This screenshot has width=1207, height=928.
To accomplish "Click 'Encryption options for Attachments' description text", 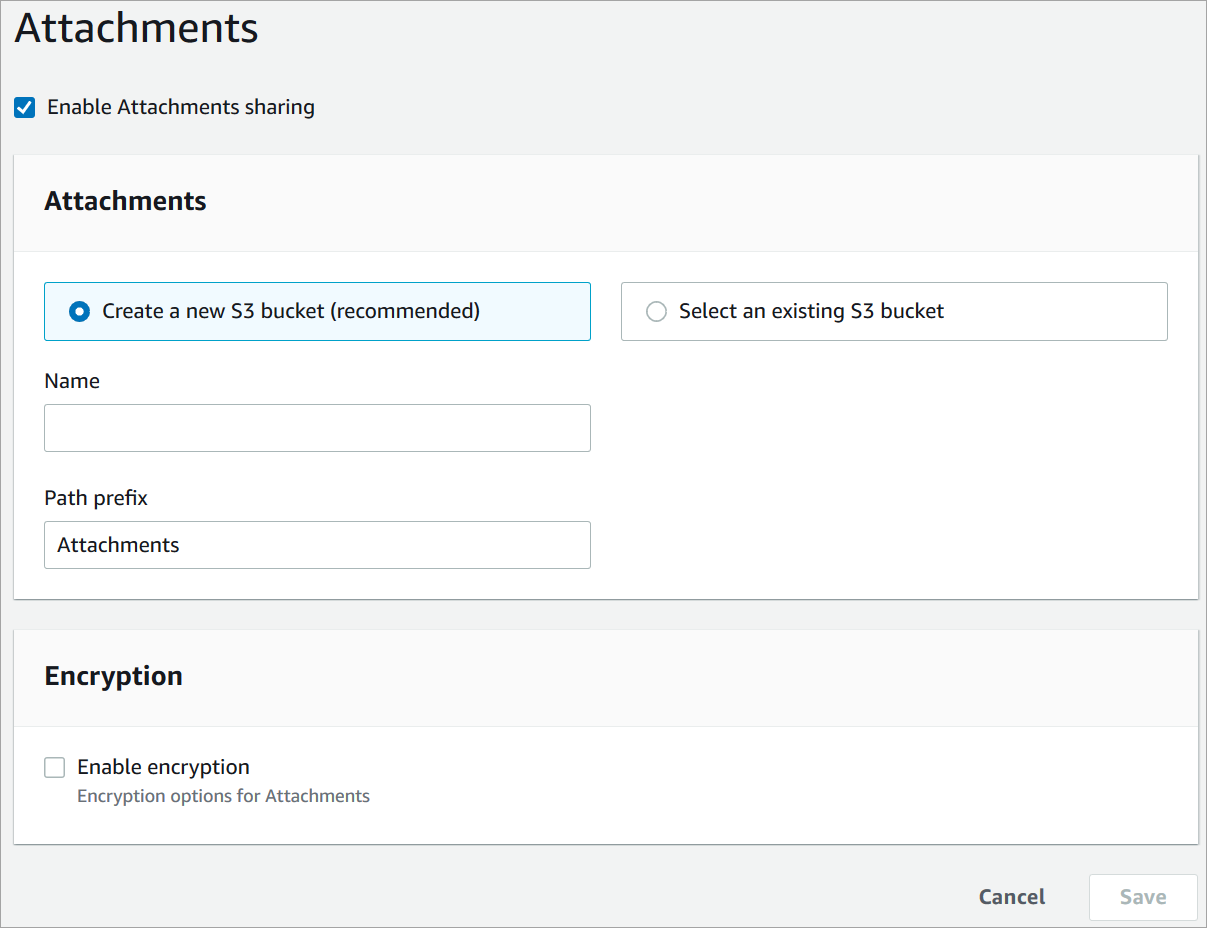I will pos(223,796).
